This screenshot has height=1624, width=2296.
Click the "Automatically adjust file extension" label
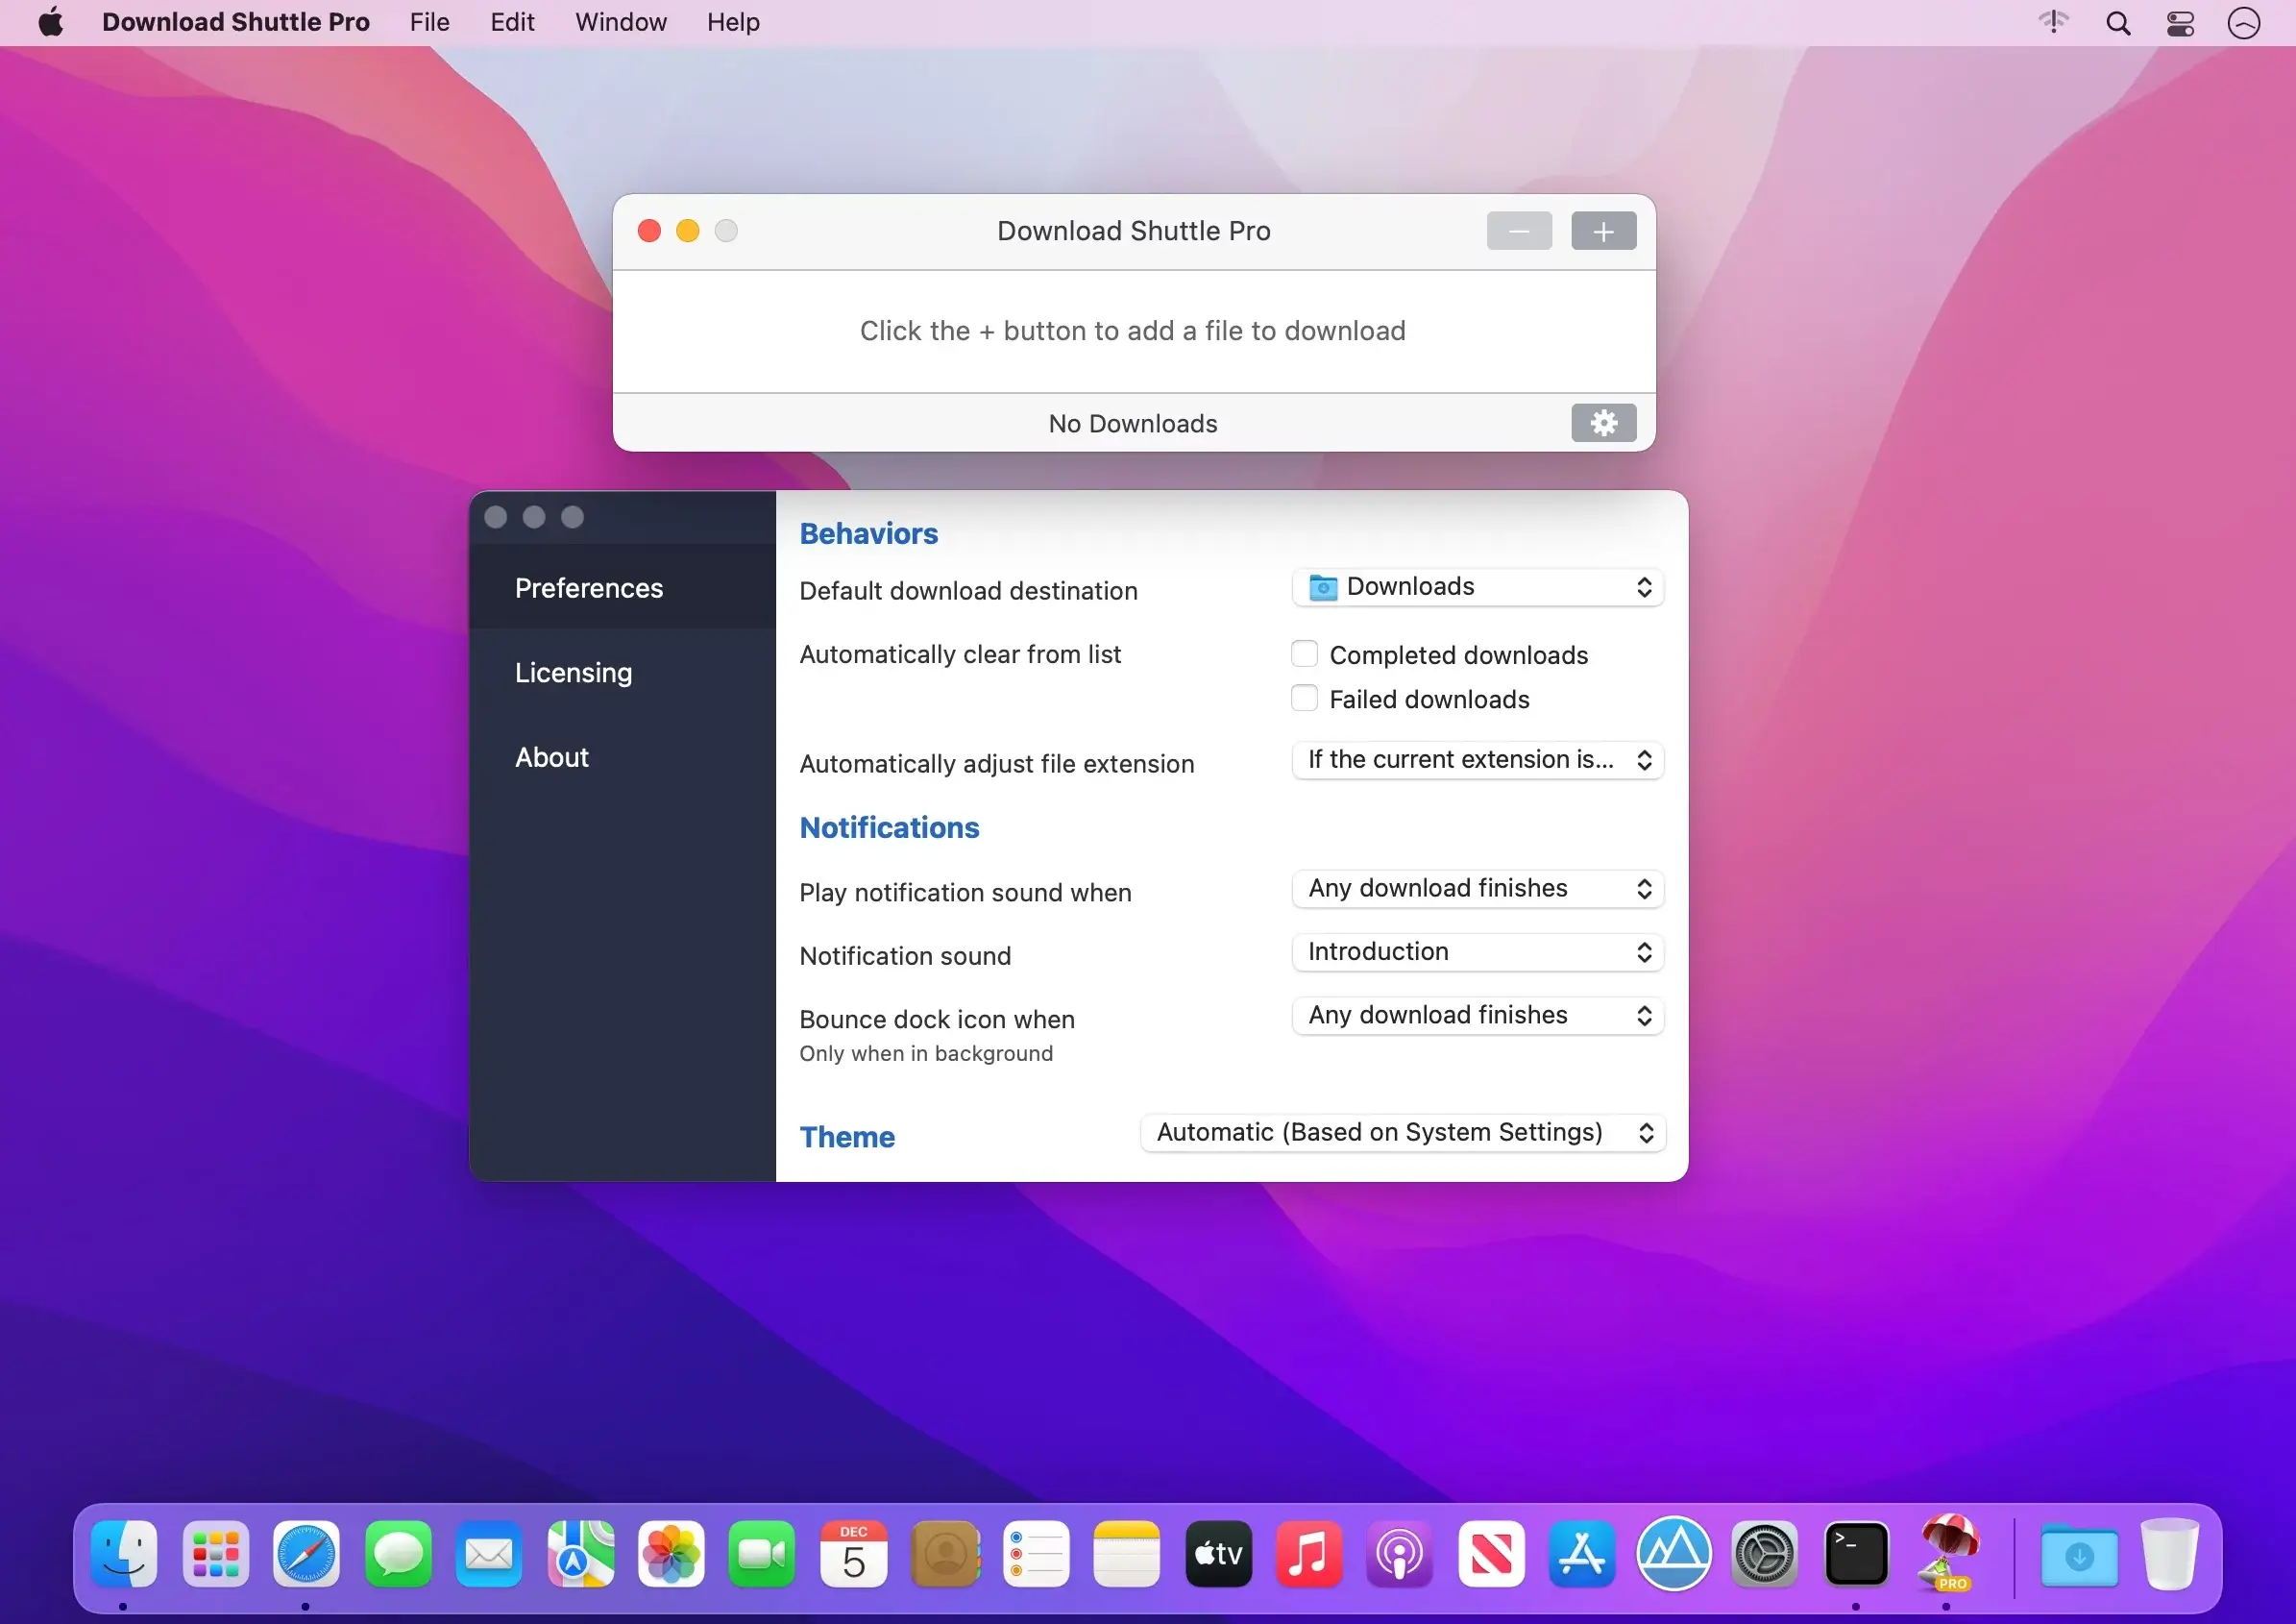click(x=996, y=764)
